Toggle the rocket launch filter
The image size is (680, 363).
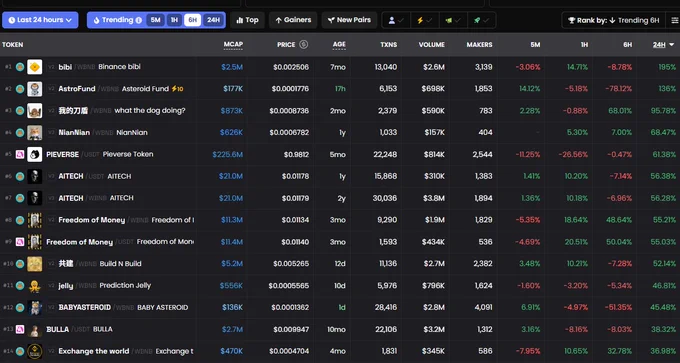click(482, 20)
